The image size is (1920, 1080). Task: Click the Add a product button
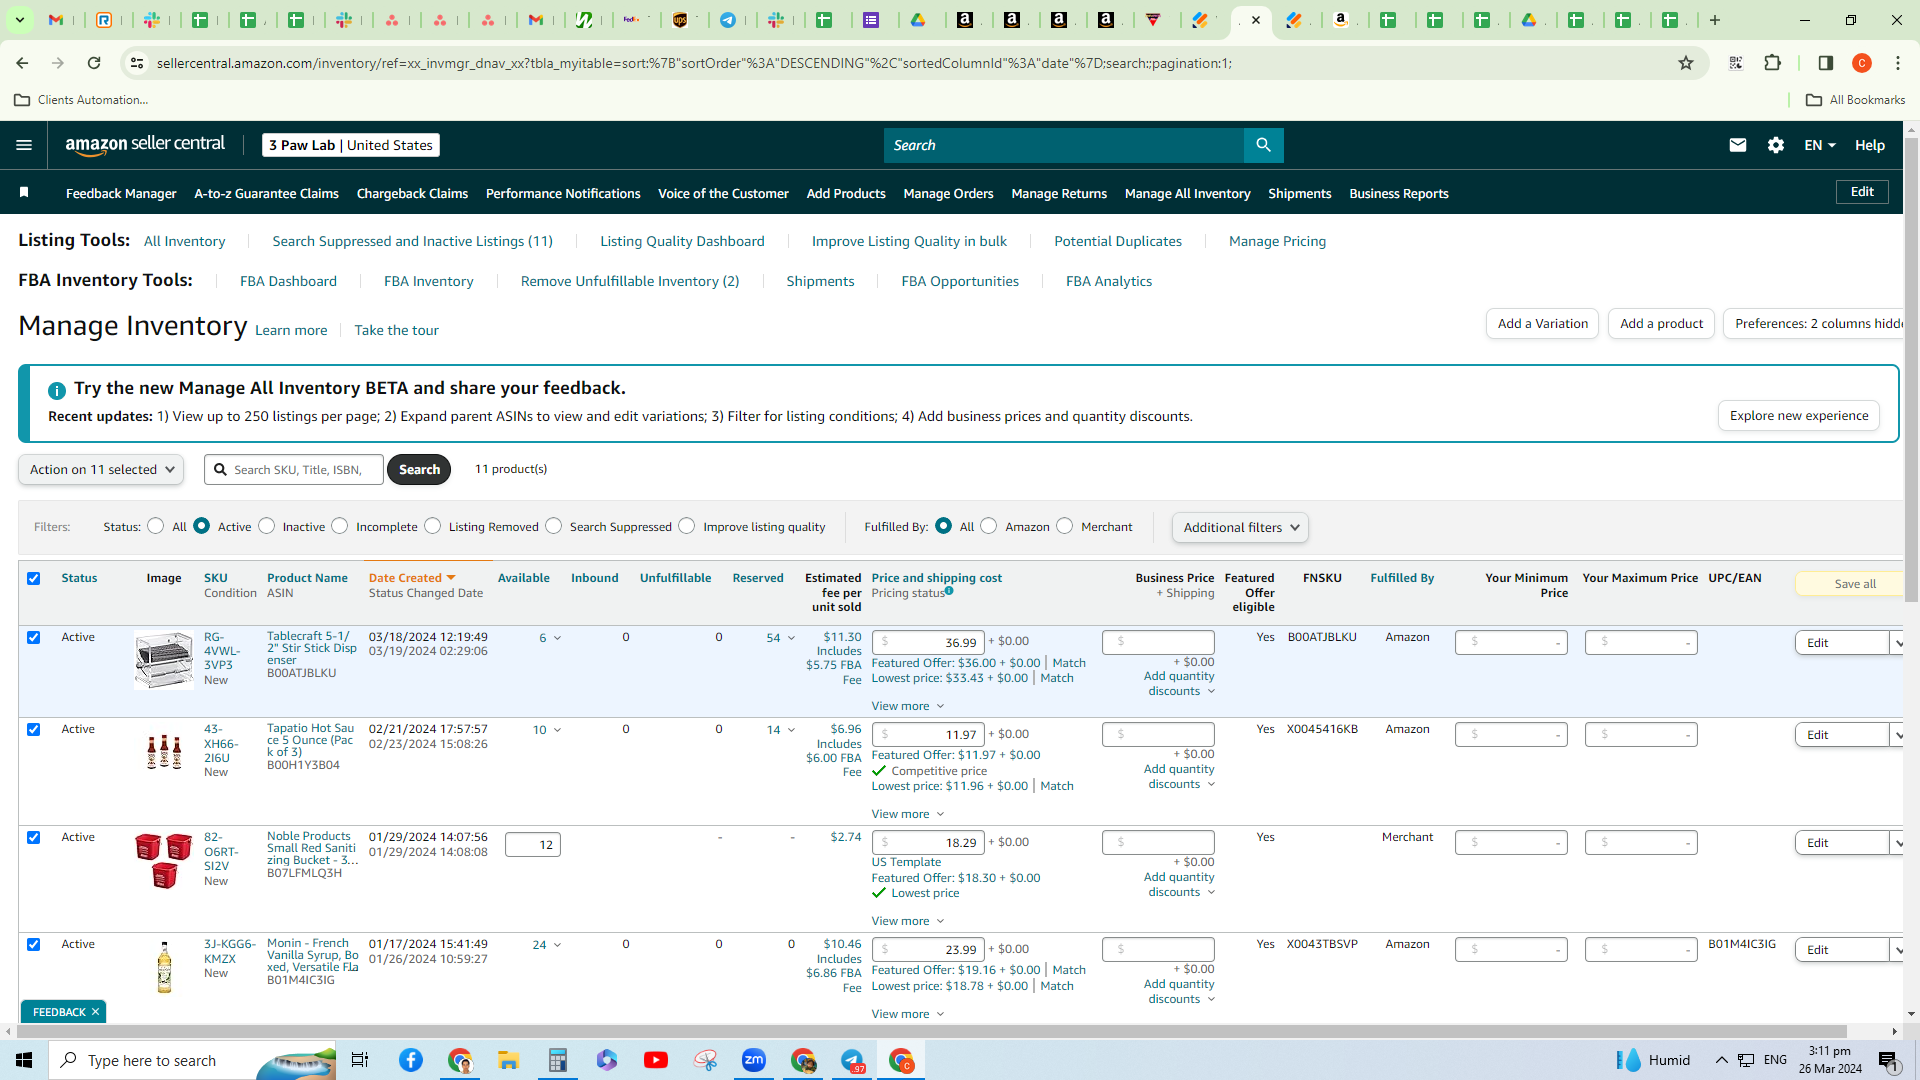tap(1661, 323)
